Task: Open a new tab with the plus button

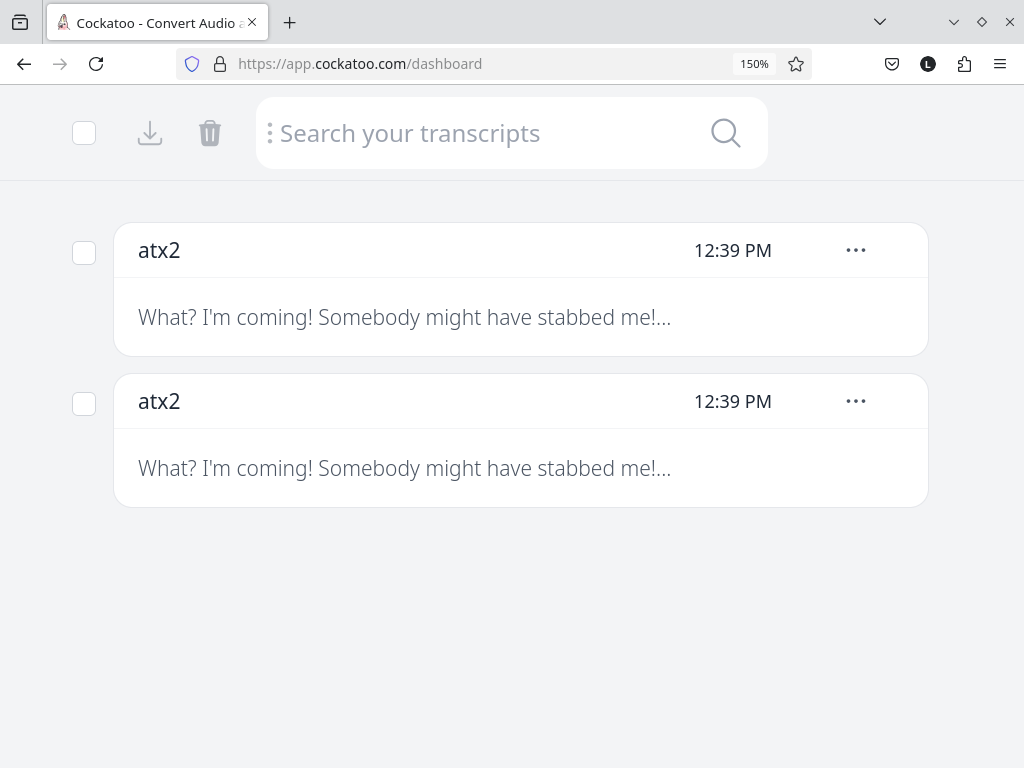Action: (289, 23)
